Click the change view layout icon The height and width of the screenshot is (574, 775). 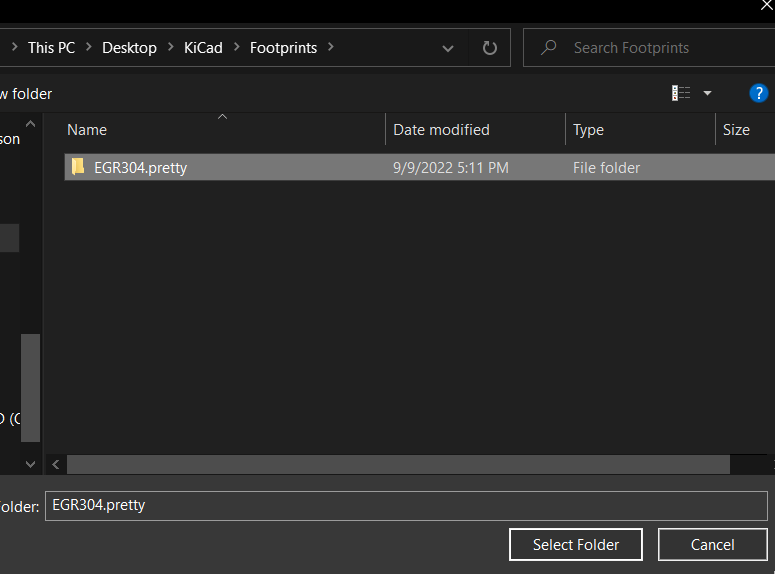click(x=681, y=93)
